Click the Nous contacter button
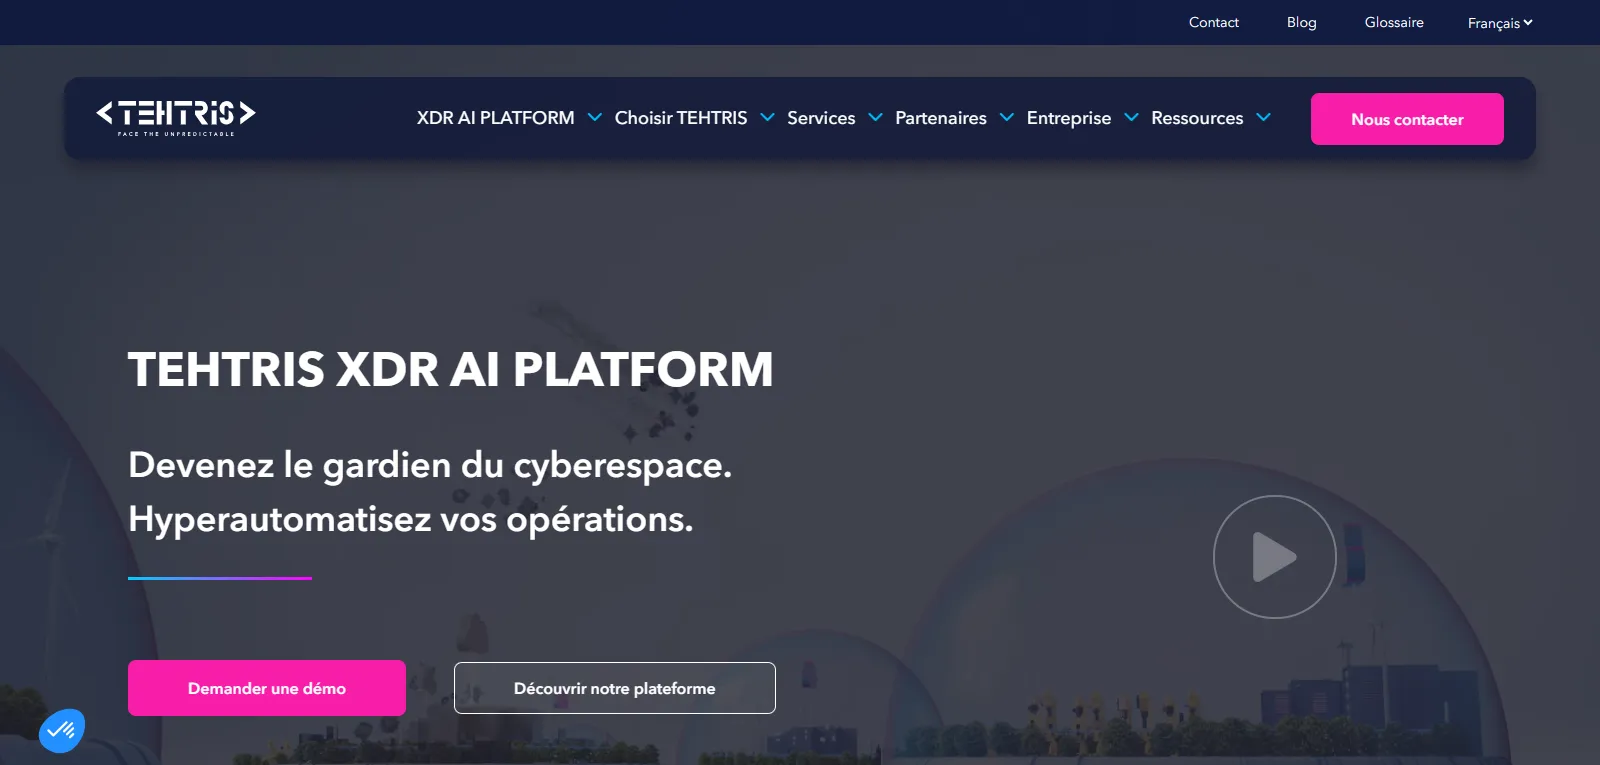The height and width of the screenshot is (765, 1600). coord(1407,119)
